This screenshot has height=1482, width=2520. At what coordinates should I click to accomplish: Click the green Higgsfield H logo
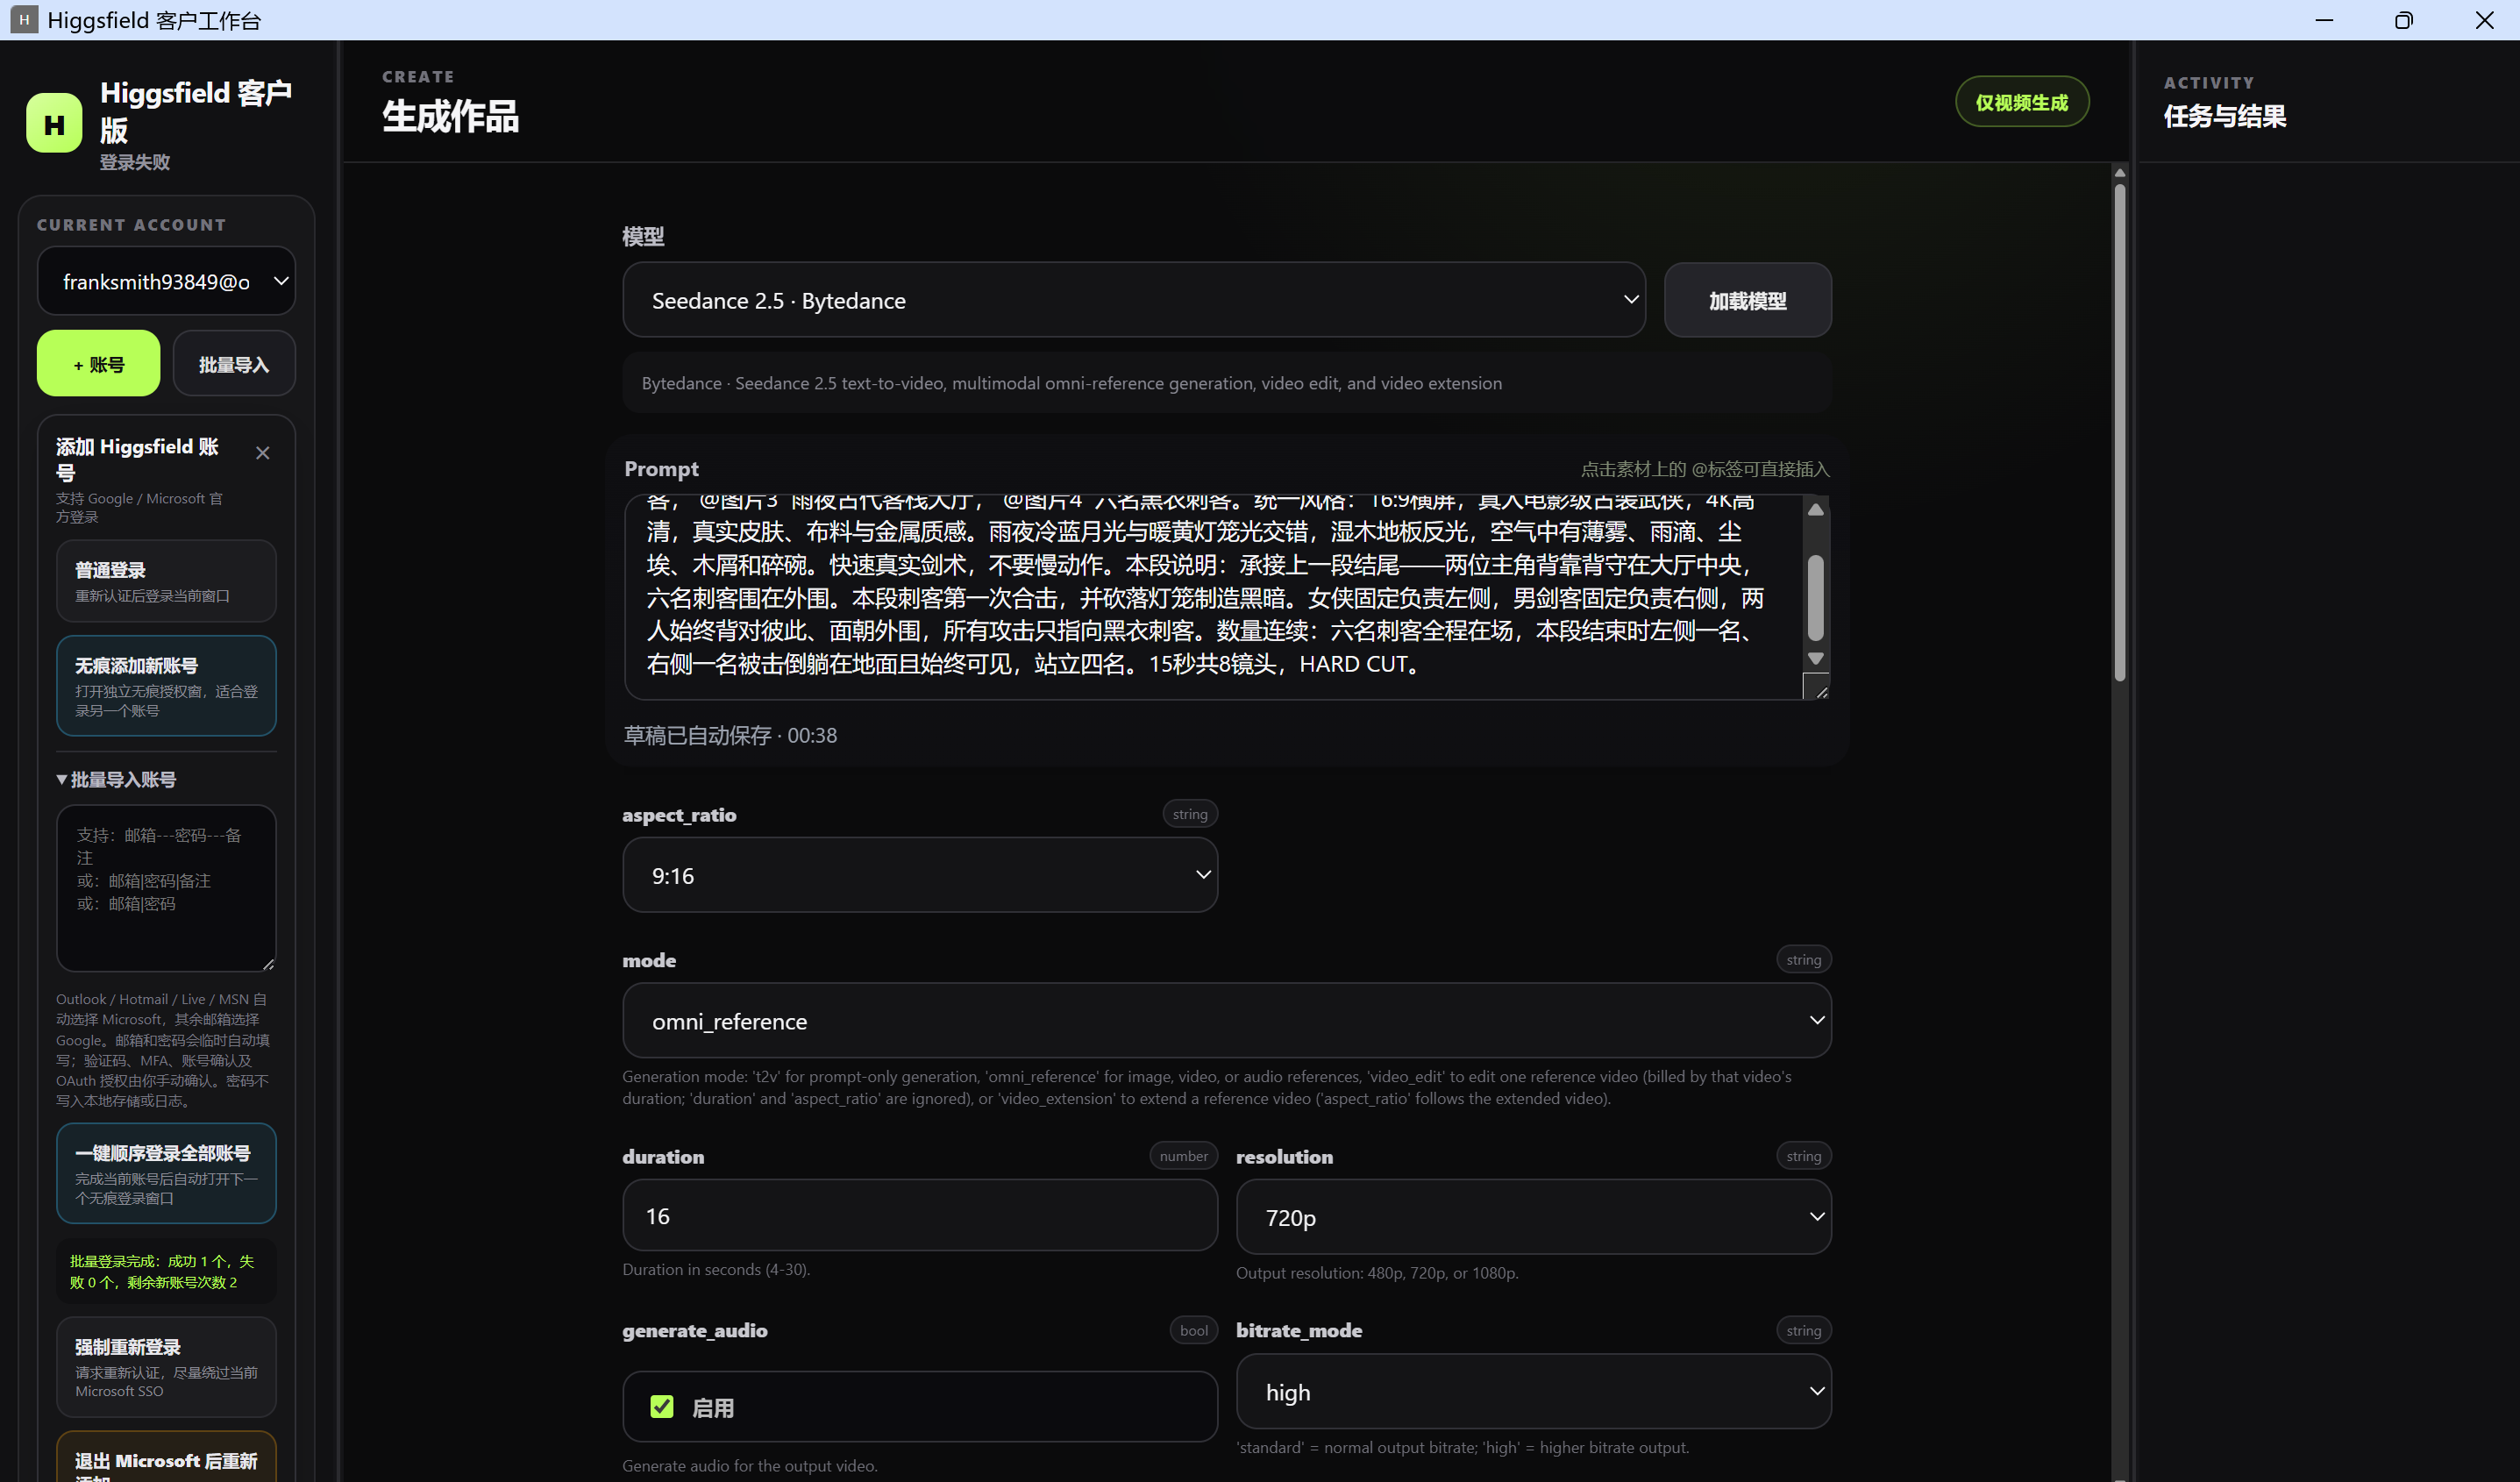point(54,123)
